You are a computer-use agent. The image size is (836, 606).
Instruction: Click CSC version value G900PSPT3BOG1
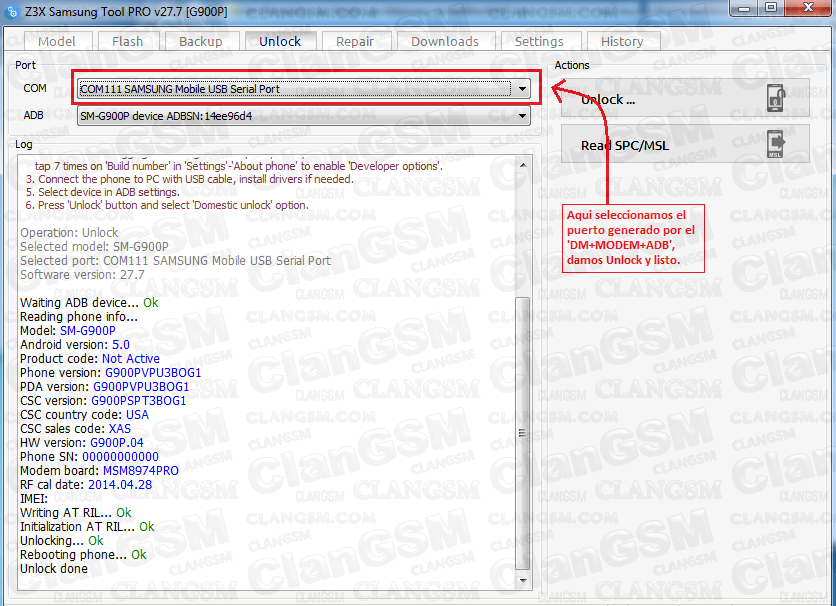point(139,400)
